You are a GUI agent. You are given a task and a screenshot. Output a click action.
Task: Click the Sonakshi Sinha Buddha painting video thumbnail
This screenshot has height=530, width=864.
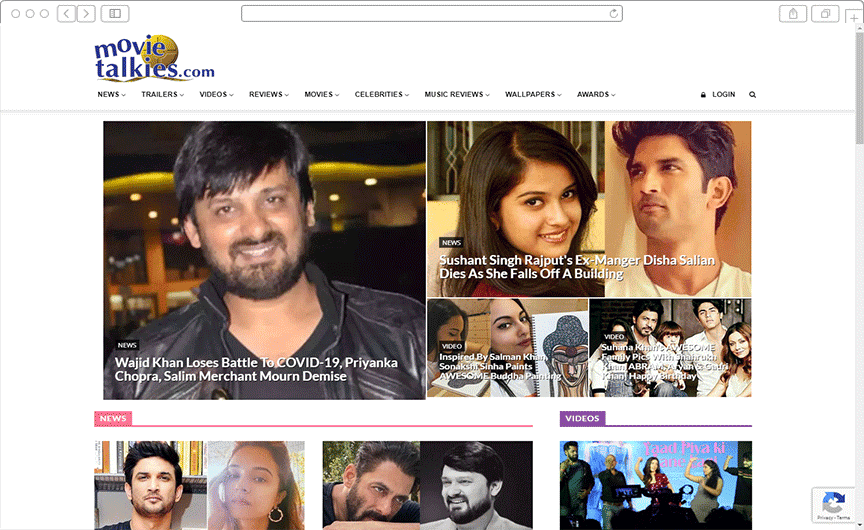(507, 348)
